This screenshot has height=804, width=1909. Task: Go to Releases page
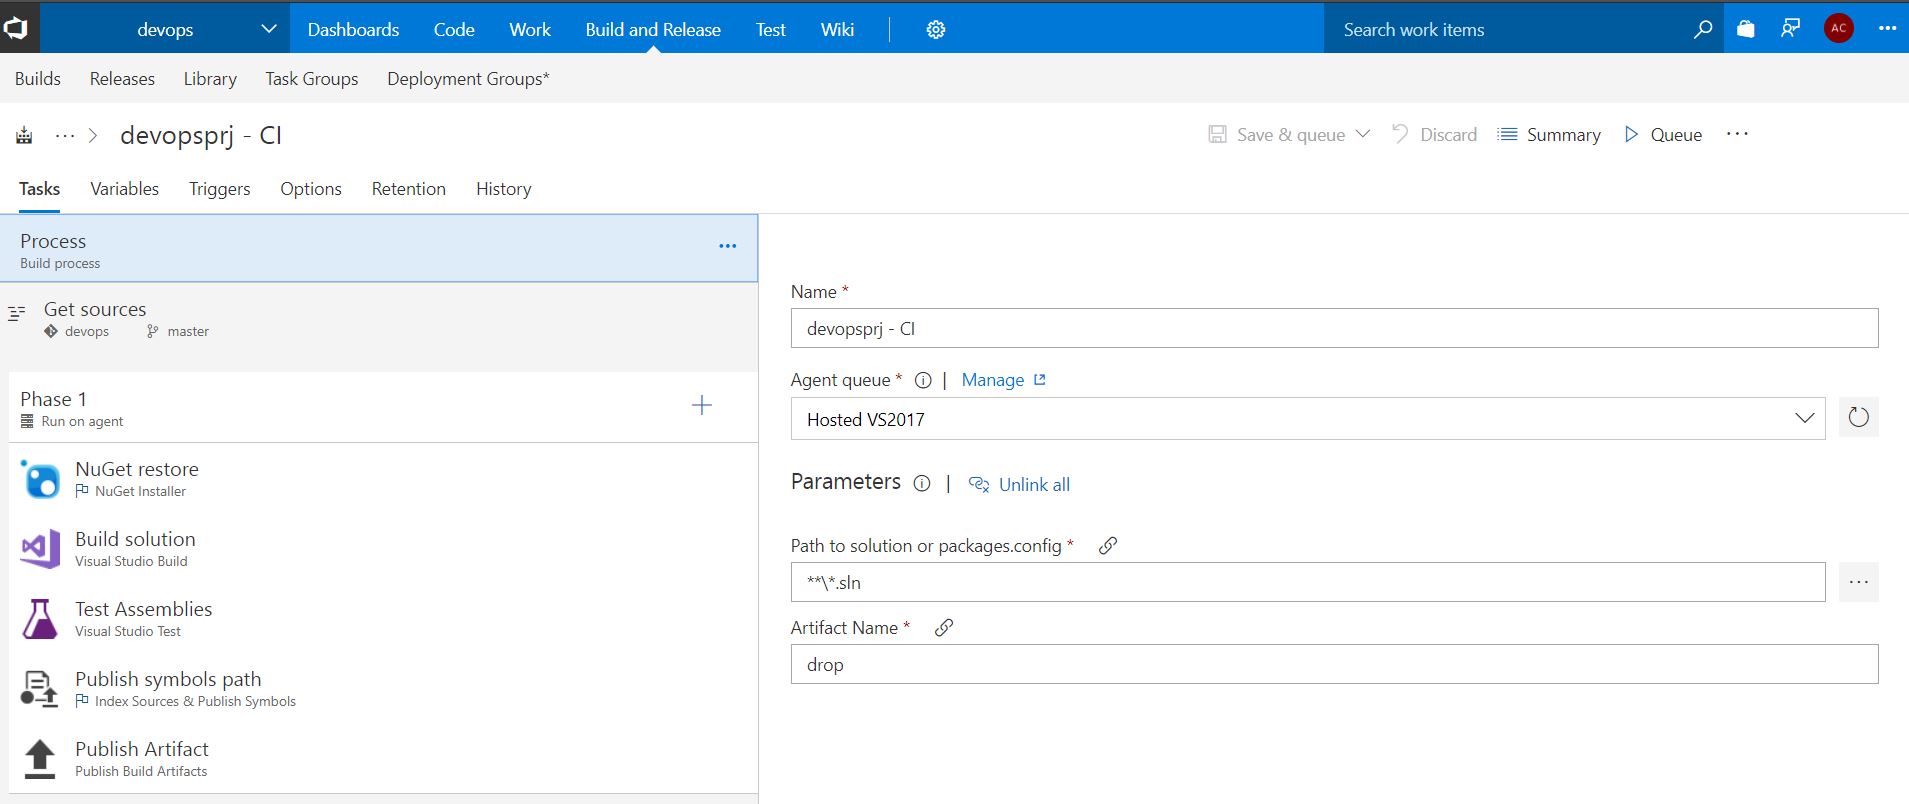point(122,79)
